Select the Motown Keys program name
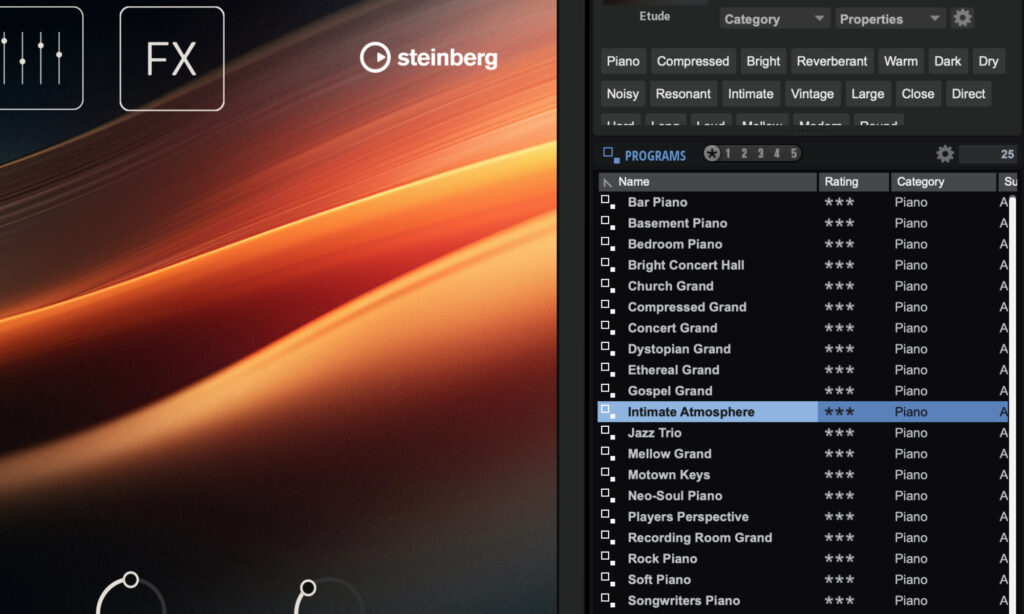Image resolution: width=1024 pixels, height=614 pixels. coord(669,475)
